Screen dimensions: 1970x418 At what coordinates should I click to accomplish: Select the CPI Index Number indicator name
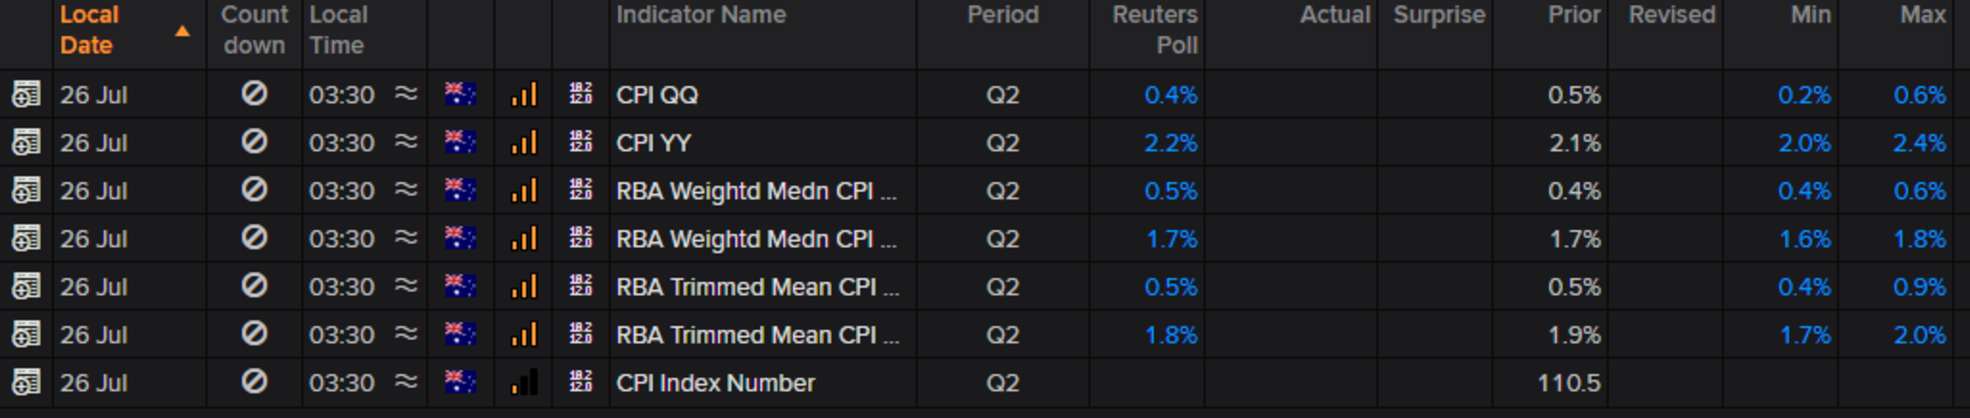coord(716,383)
